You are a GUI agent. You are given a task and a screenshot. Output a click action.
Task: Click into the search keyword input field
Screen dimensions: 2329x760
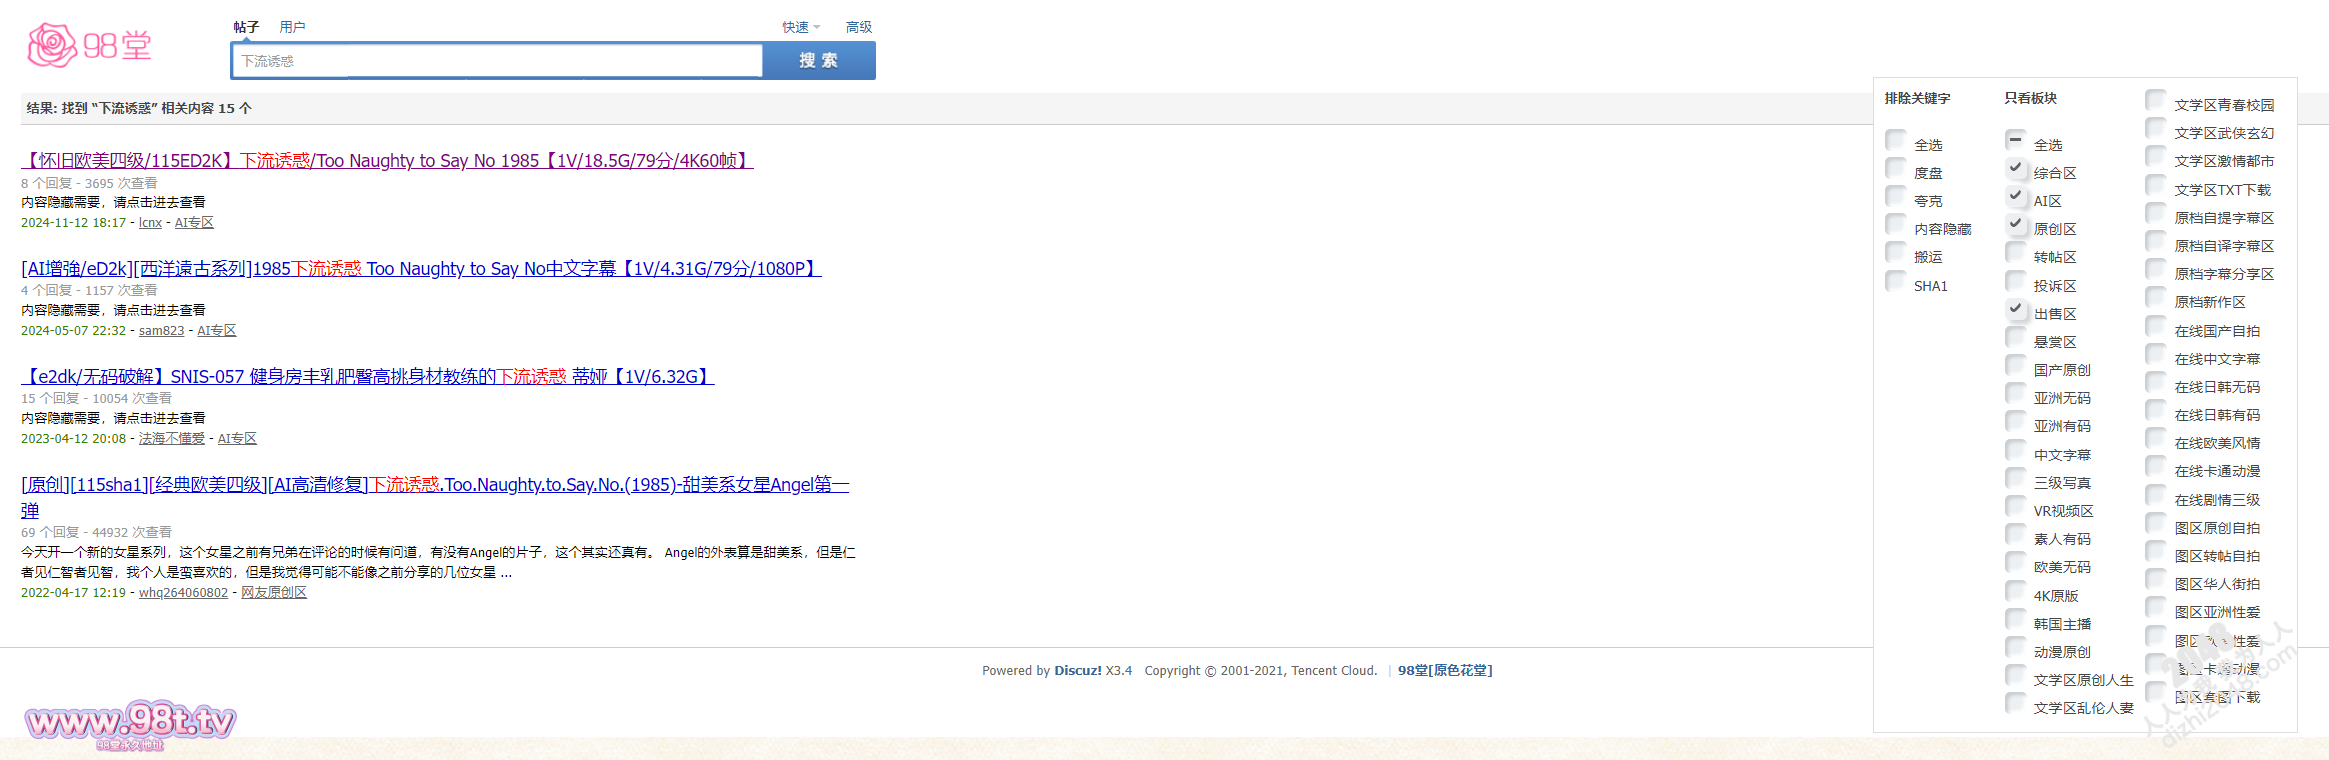[x=497, y=61]
